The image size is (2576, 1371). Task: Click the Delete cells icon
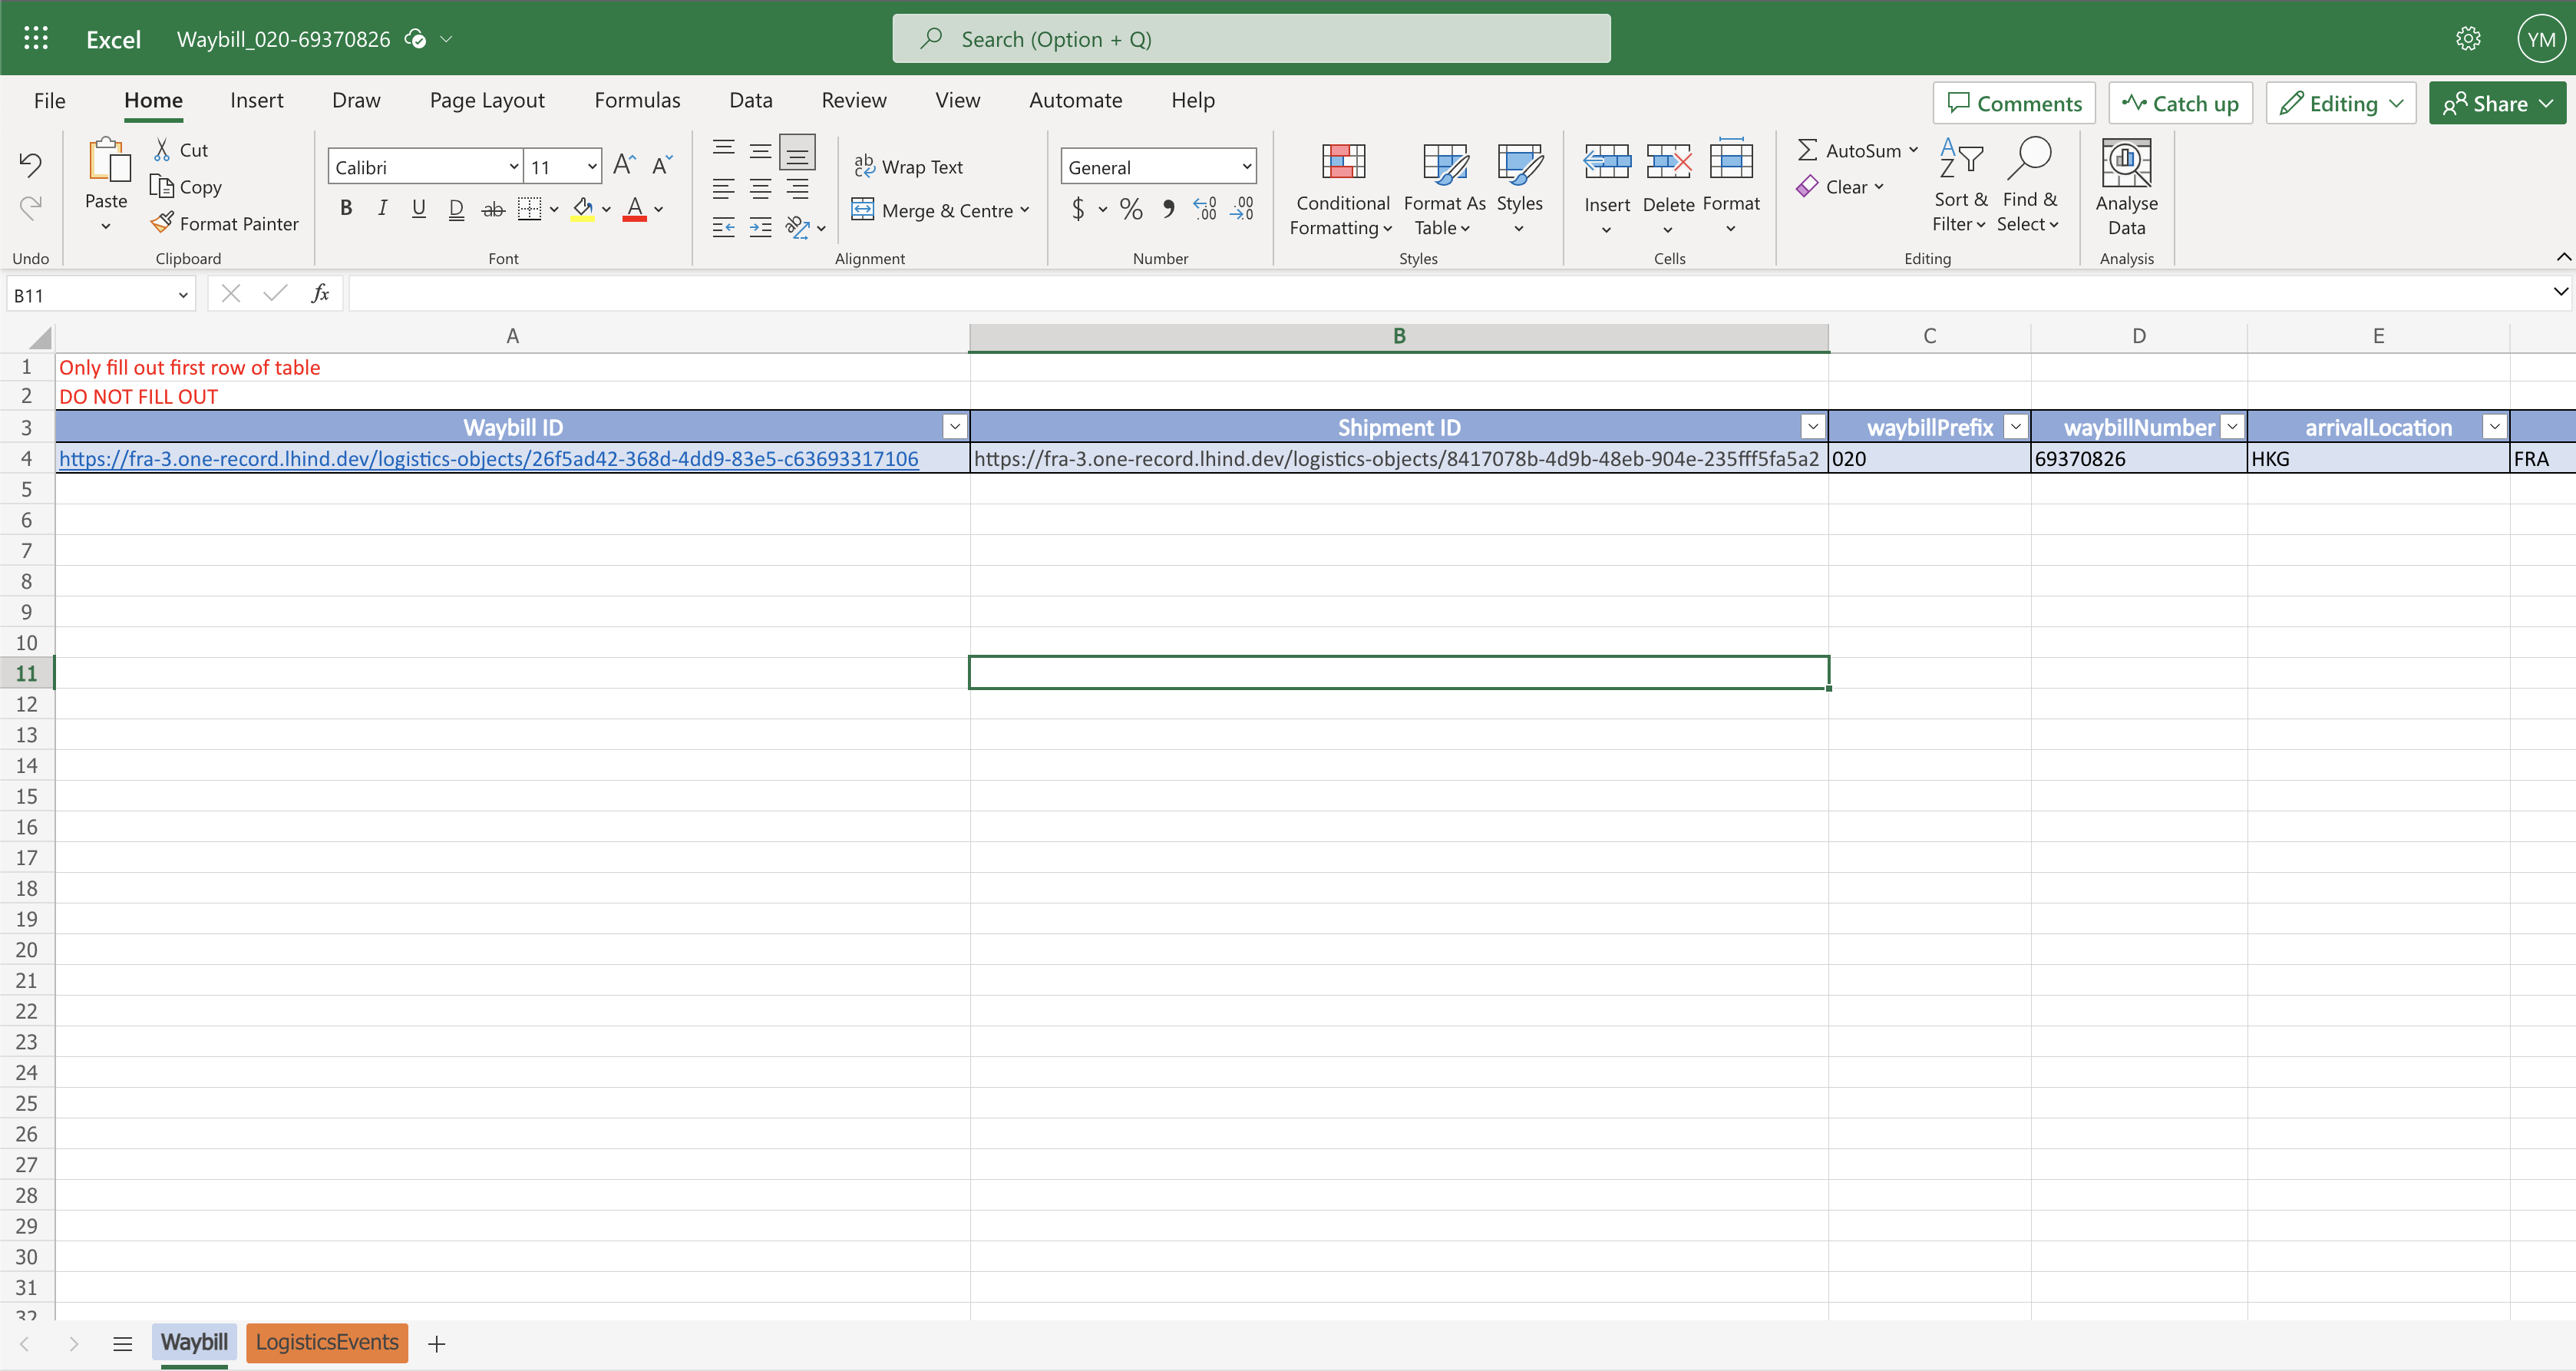click(1668, 162)
